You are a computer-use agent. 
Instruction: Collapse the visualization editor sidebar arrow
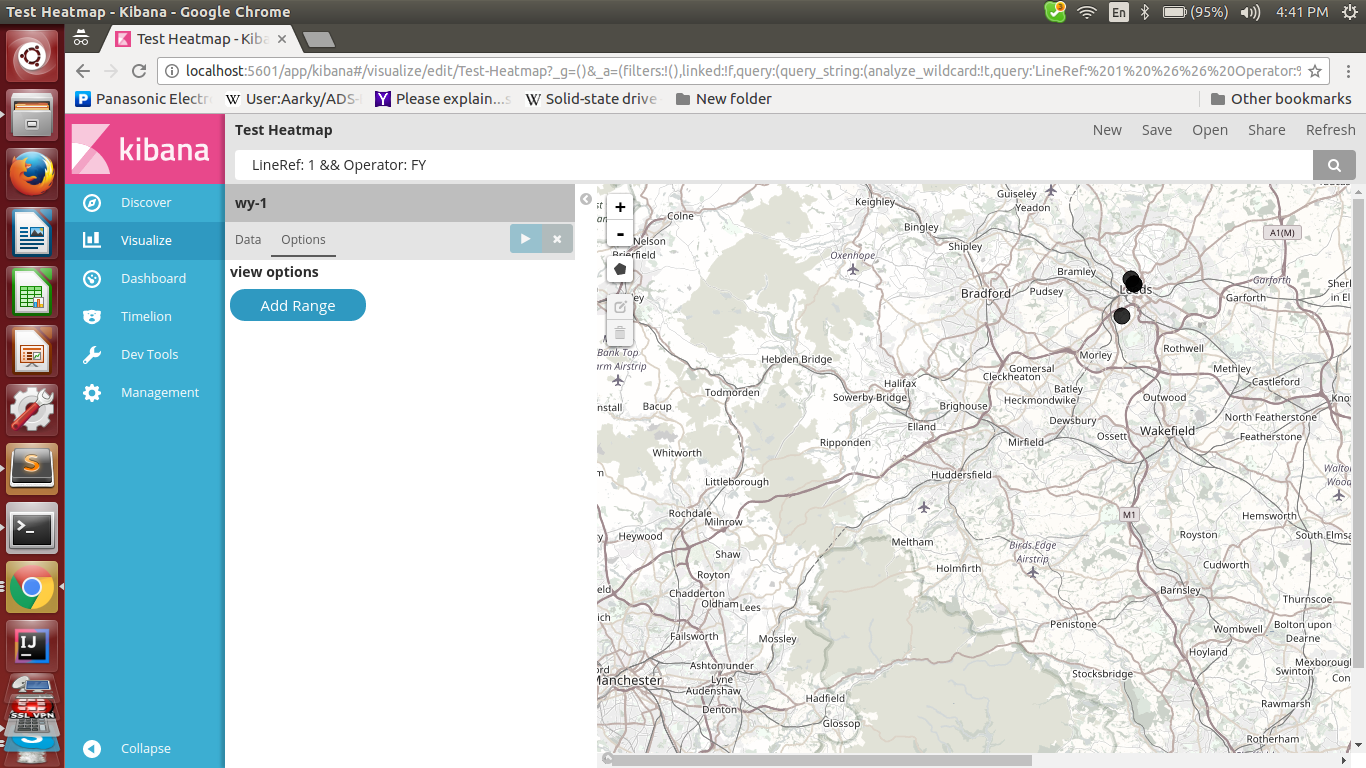pos(586,199)
